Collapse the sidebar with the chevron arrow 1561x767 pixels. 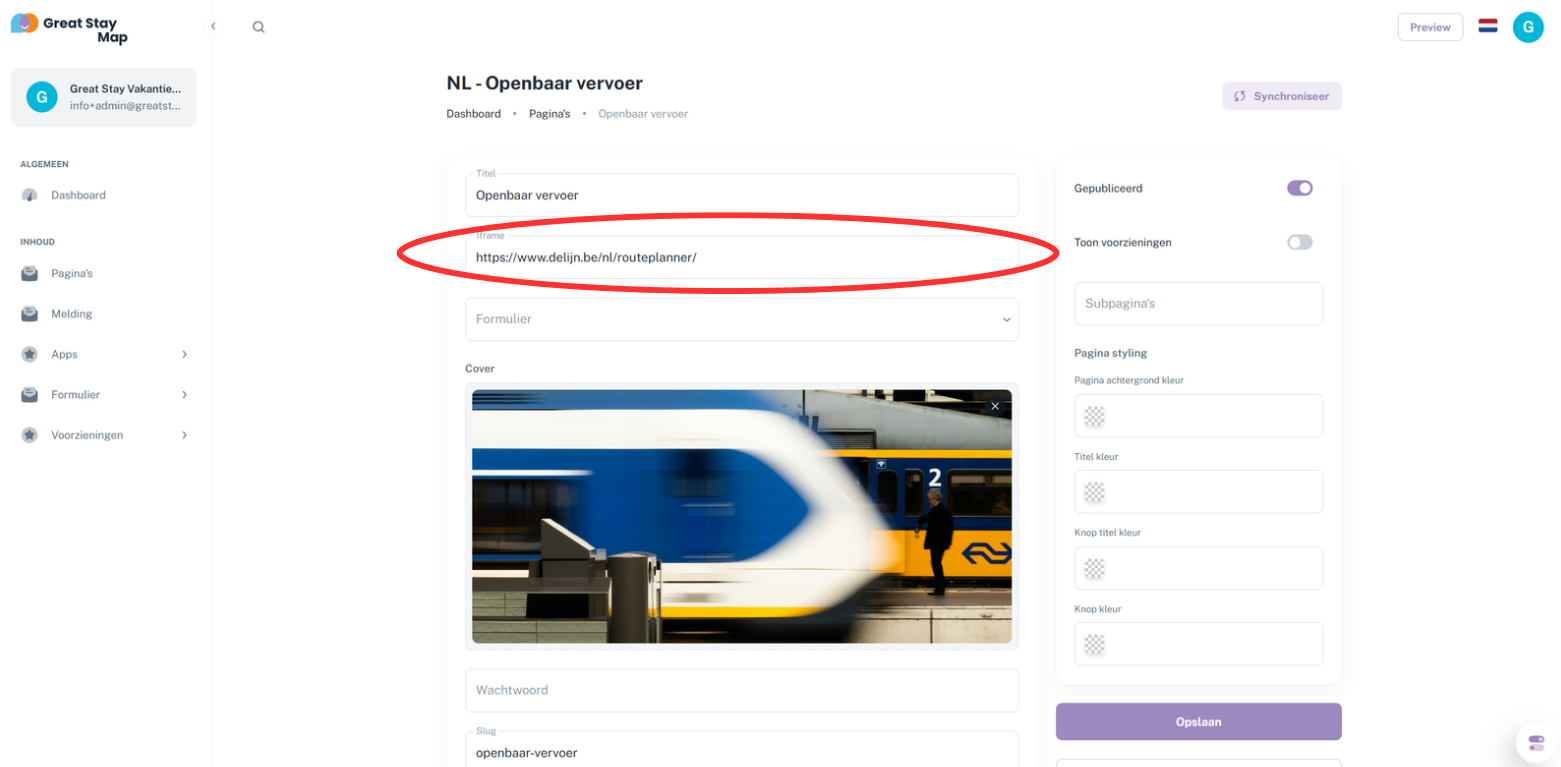pos(213,26)
